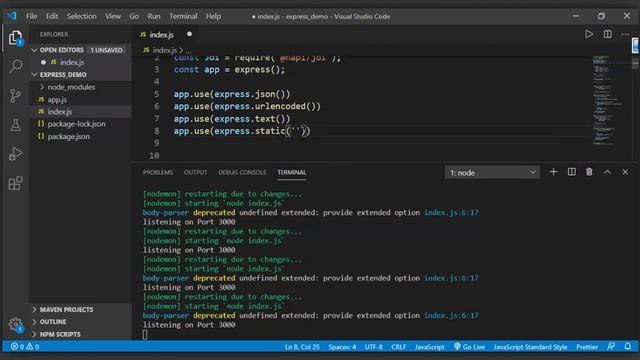Viewport: 640px width, 360px height.
Task: Open package-lock.json file
Action: tap(77, 124)
